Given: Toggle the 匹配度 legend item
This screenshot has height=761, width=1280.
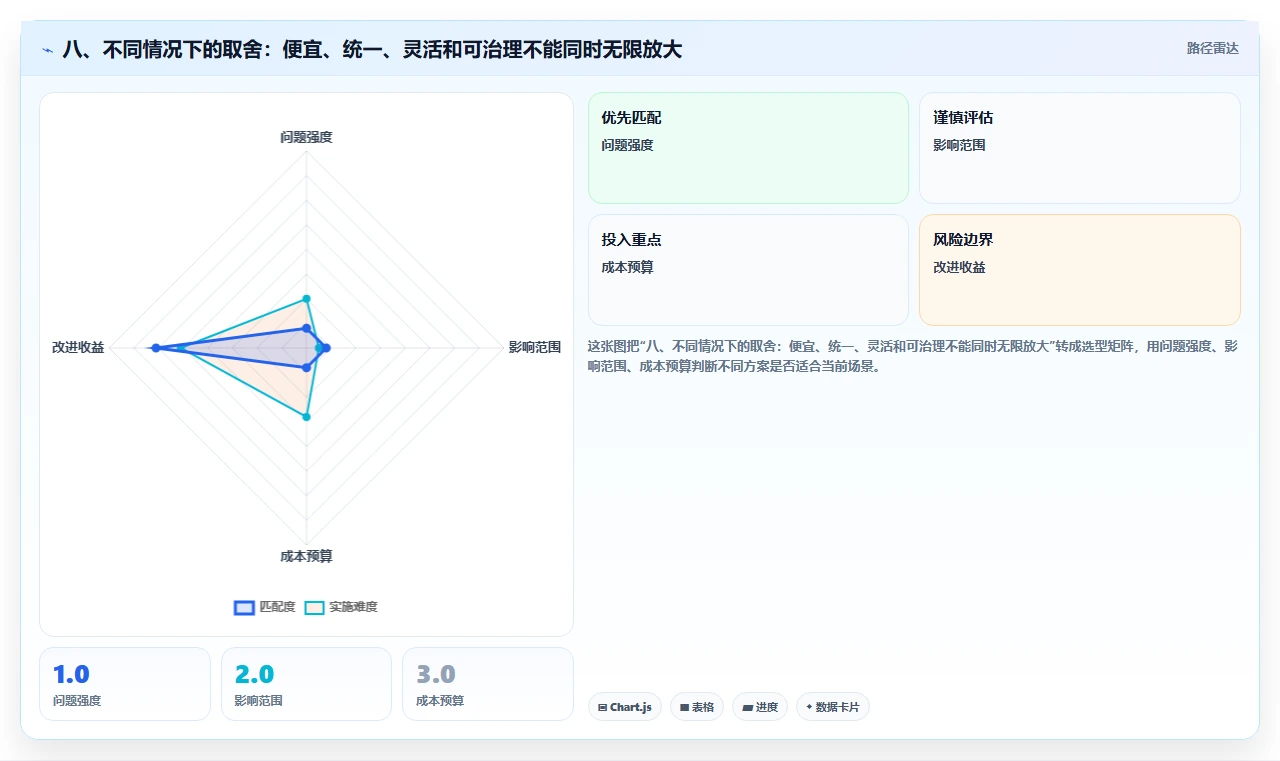Looking at the screenshot, I should coord(264,607).
